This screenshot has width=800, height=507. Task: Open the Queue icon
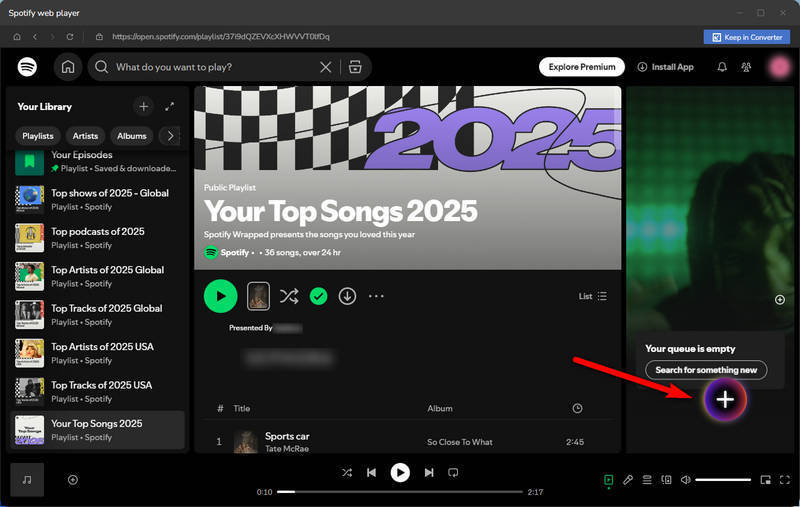coord(647,480)
